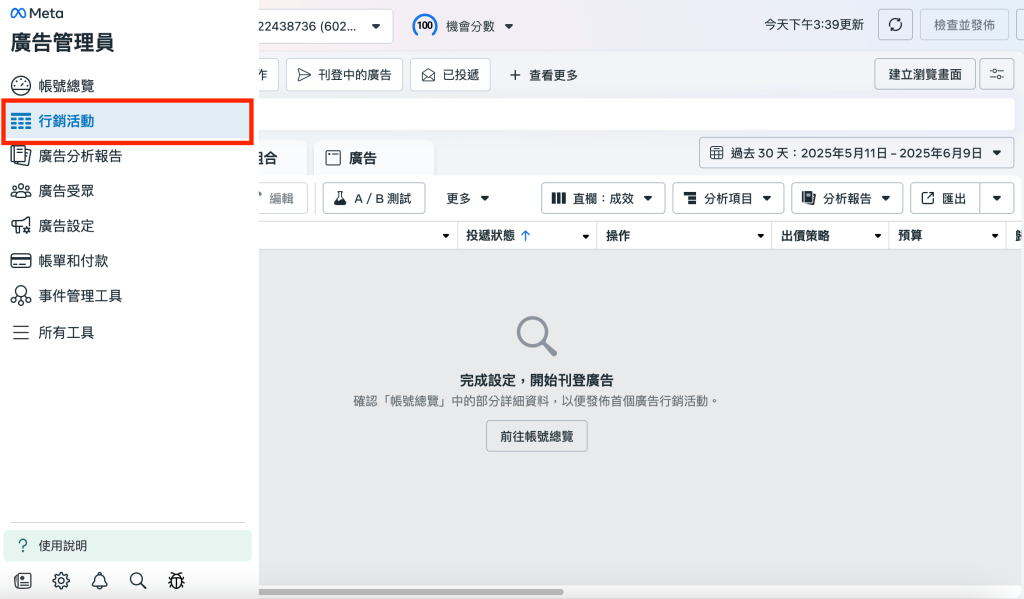
Task: Open the view customization sliders icon
Action: click(996, 74)
